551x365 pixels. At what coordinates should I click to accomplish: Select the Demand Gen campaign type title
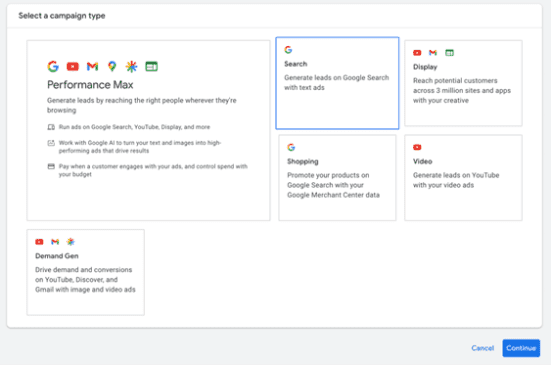(57, 256)
